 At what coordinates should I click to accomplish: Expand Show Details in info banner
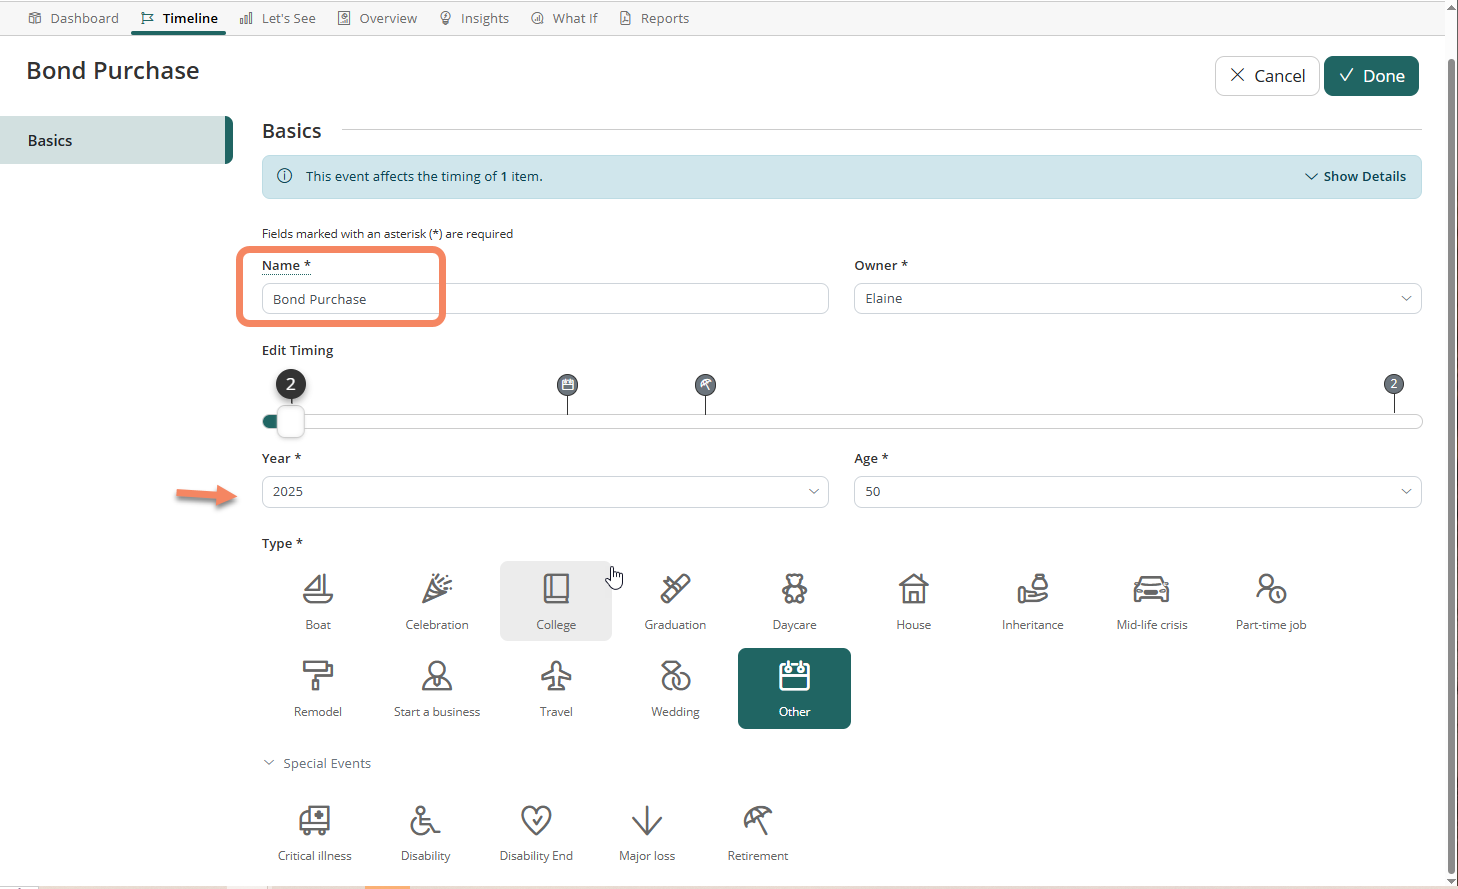tap(1355, 176)
